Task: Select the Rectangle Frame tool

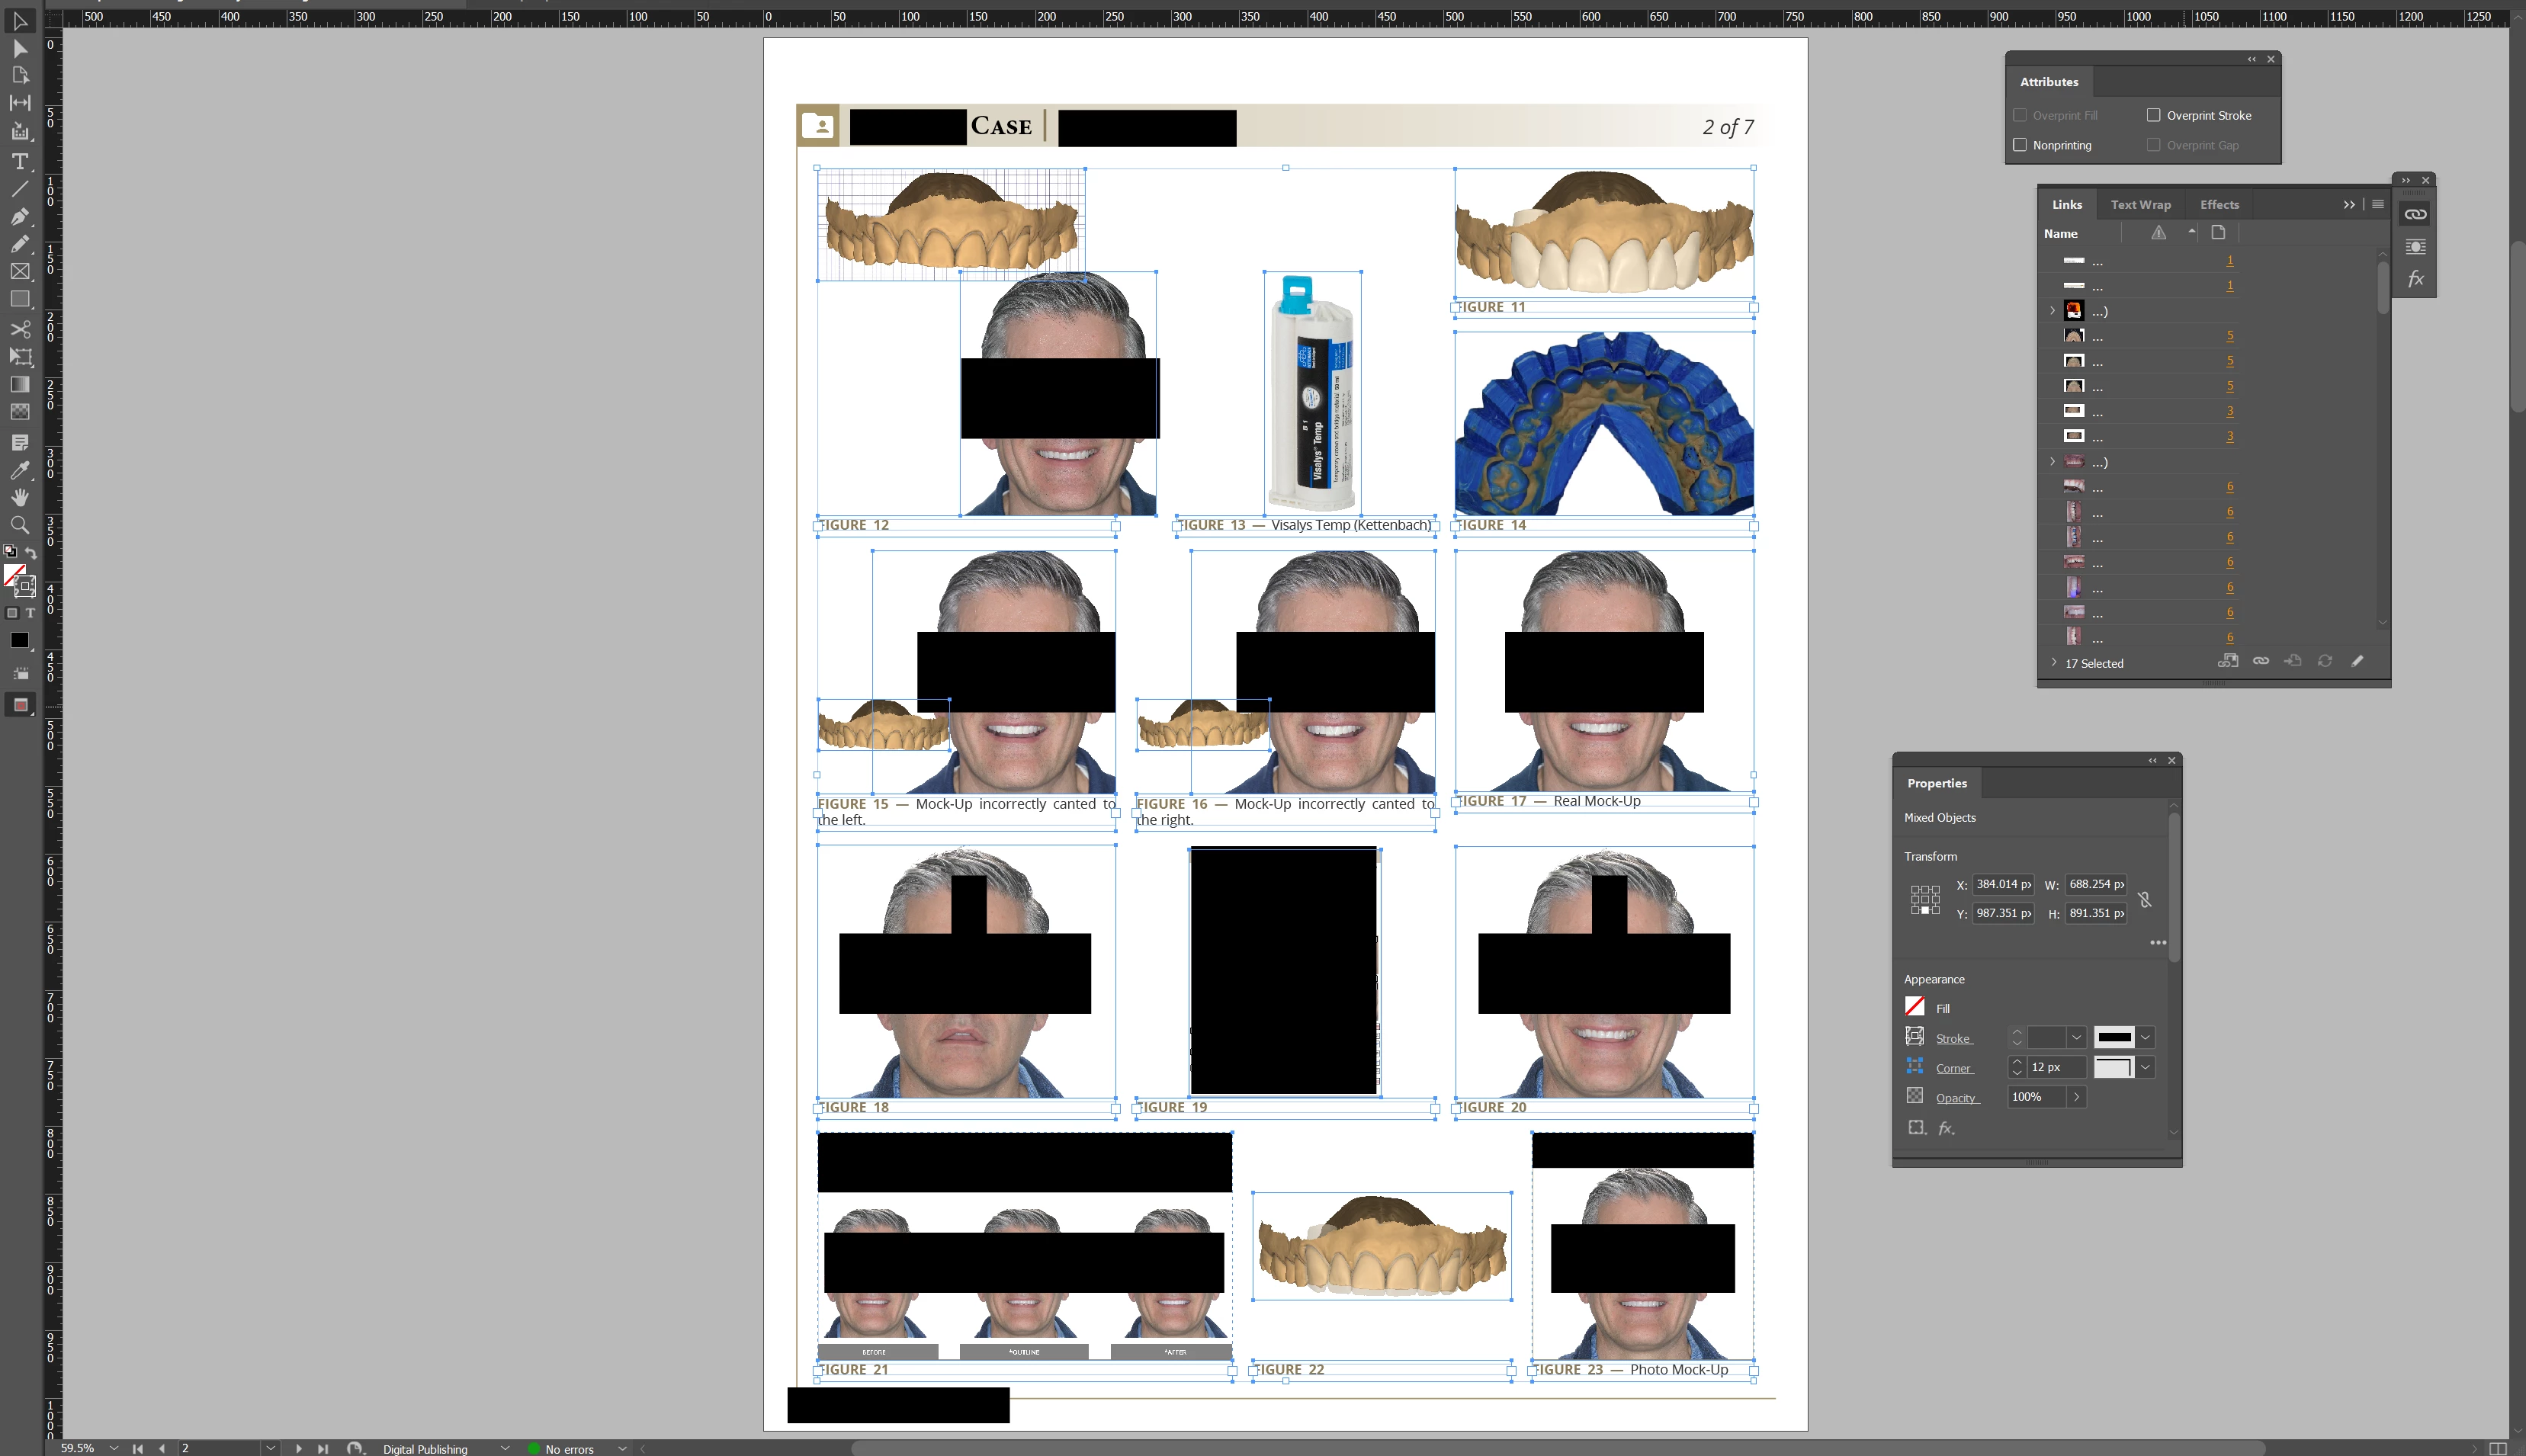Action: (20, 271)
